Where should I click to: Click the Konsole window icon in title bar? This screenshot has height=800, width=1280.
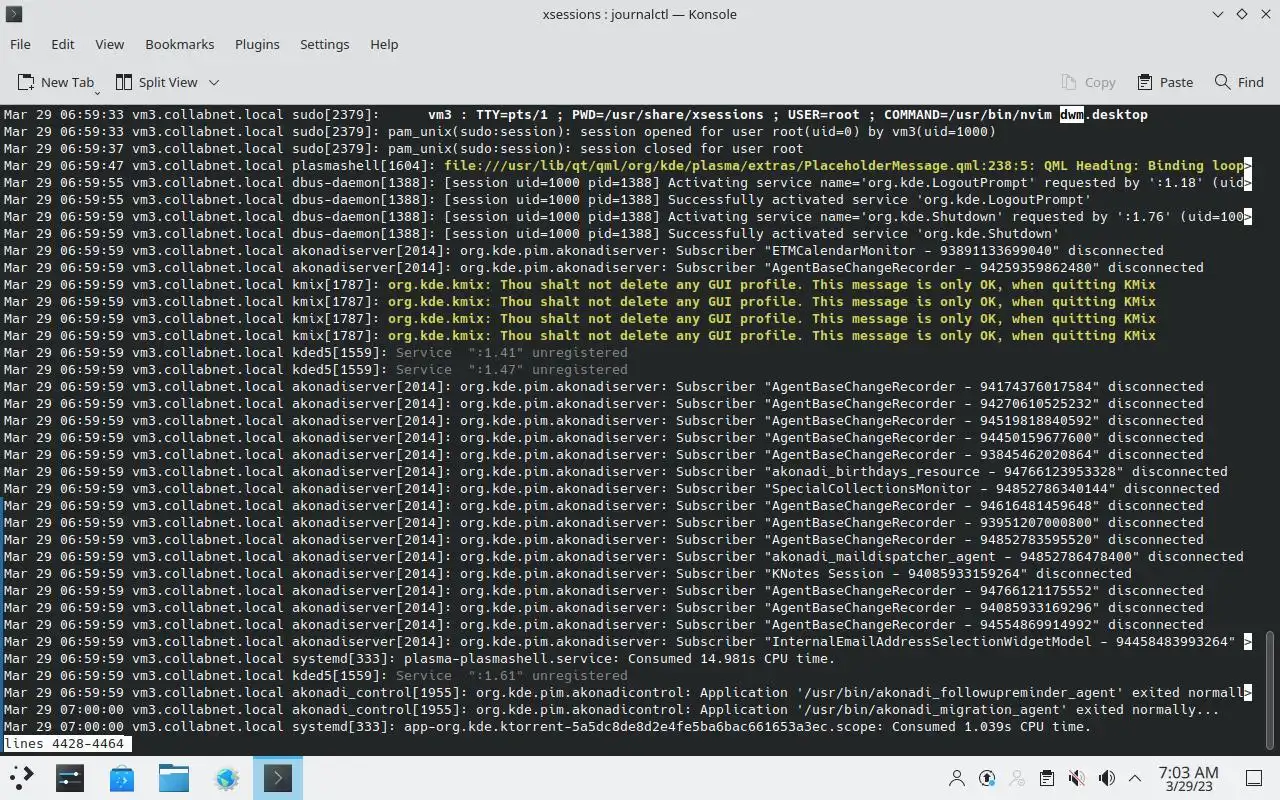[14, 14]
